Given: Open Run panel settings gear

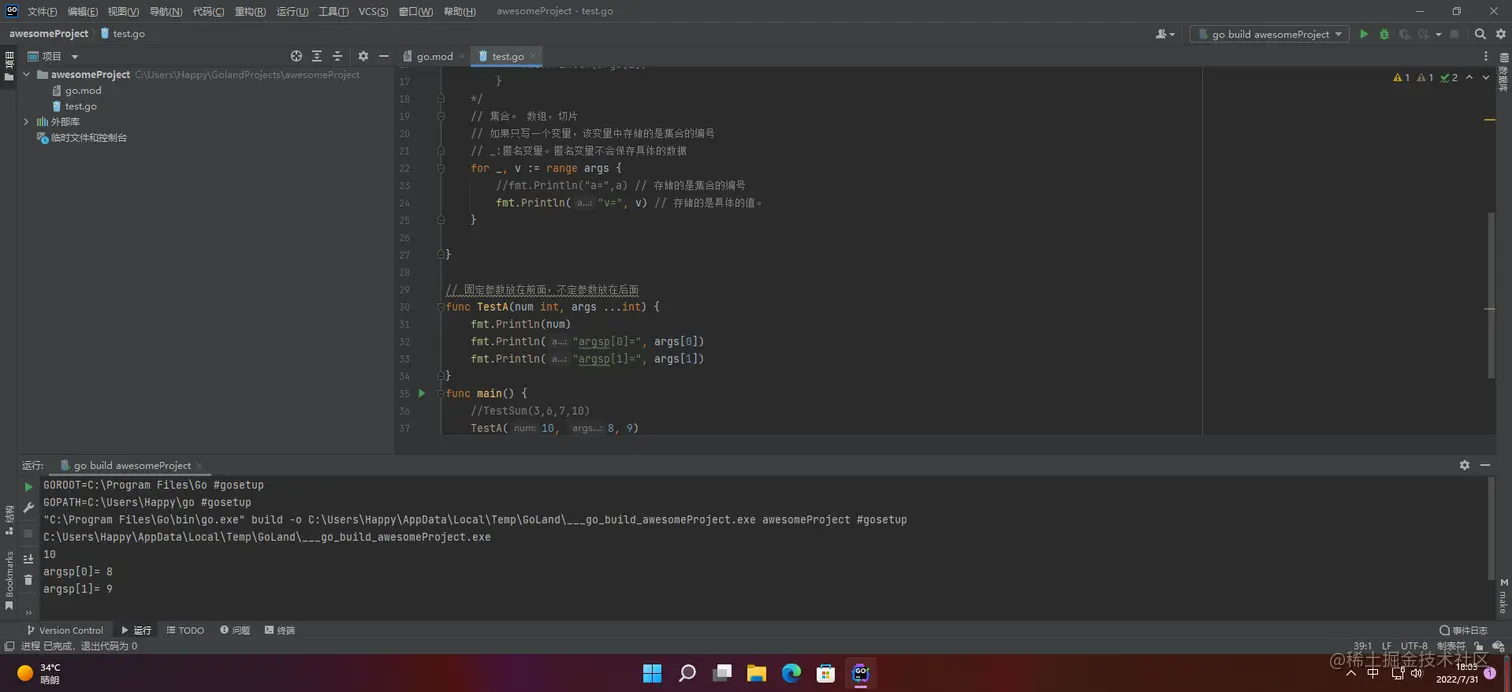Looking at the screenshot, I should pyautogui.click(x=1465, y=465).
